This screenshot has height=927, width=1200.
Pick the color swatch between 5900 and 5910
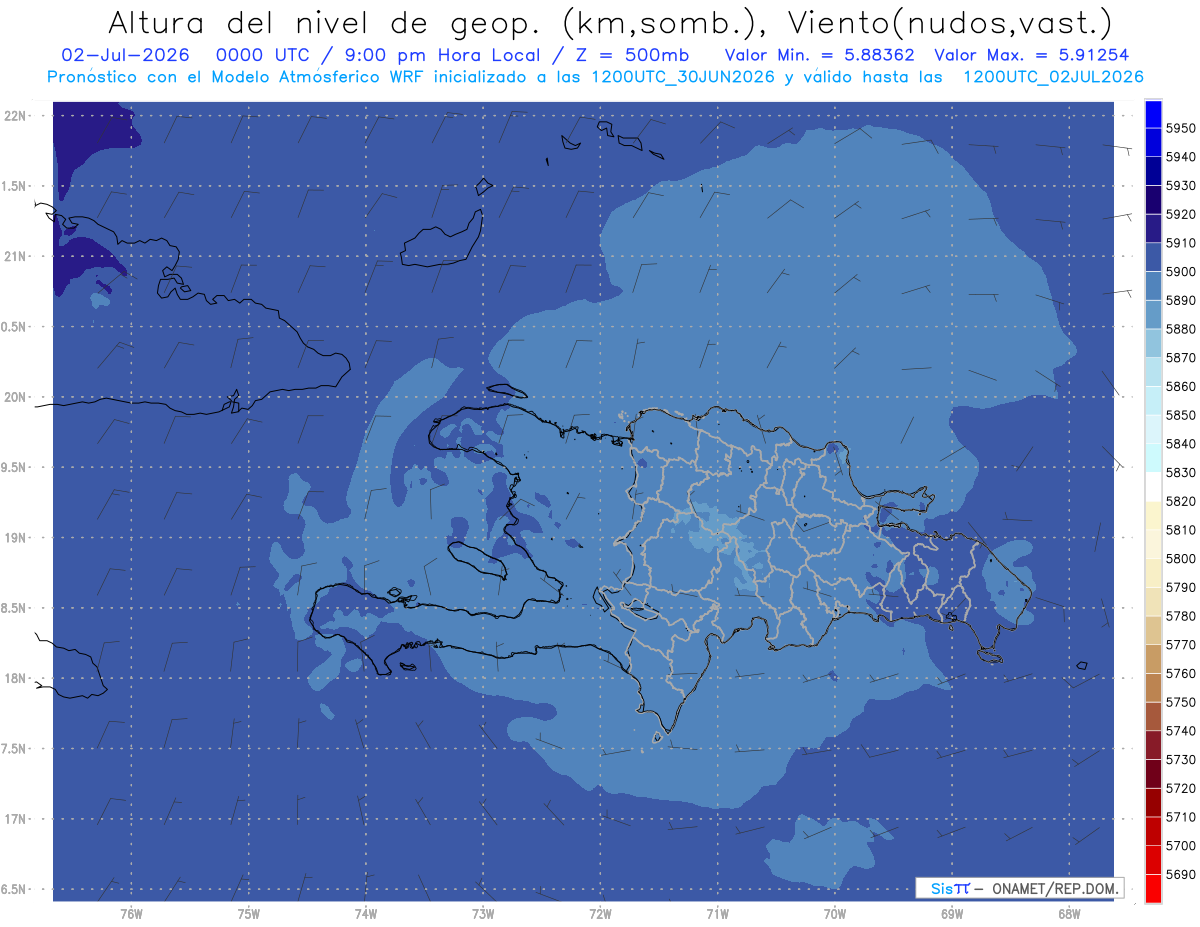tap(1153, 257)
